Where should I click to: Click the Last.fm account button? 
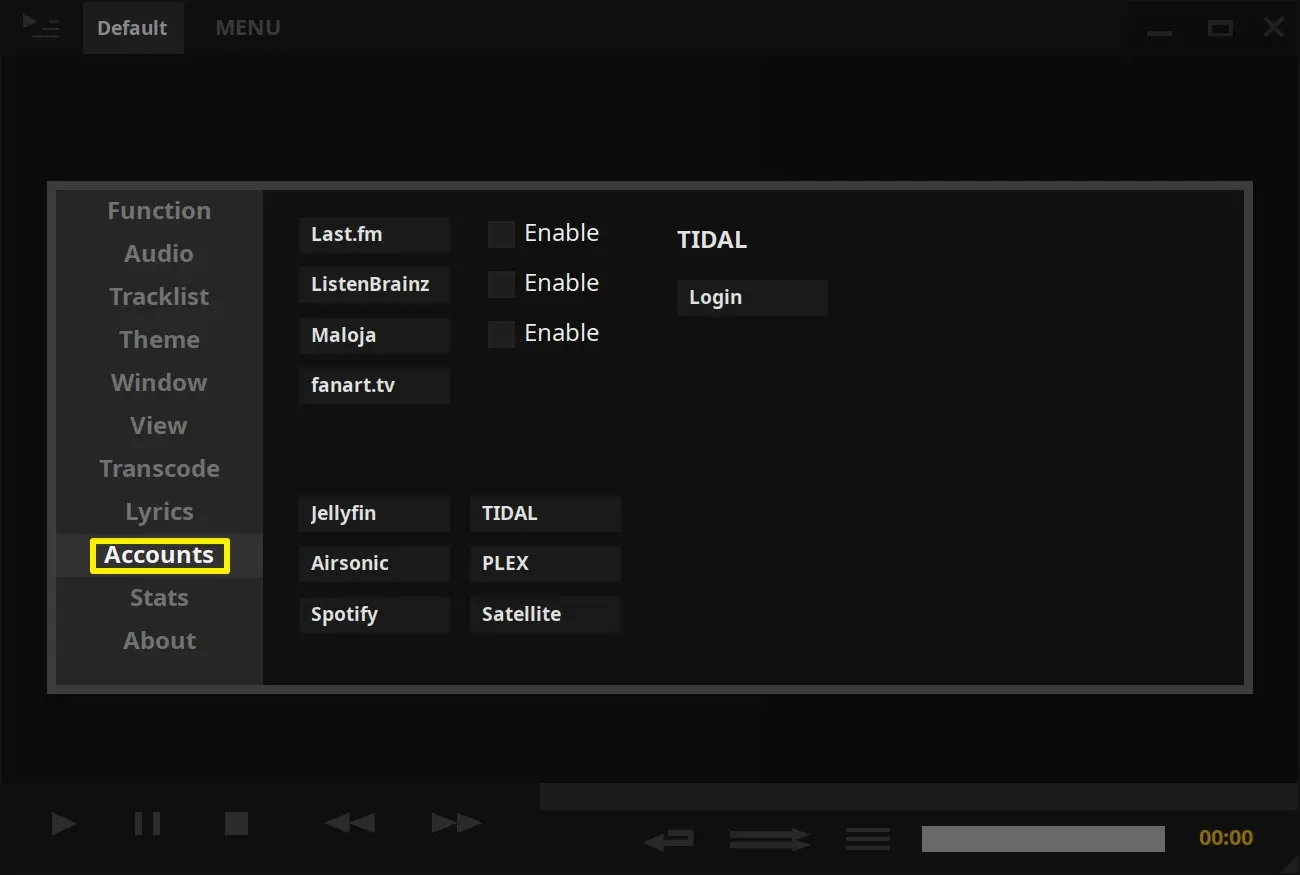tap(374, 235)
